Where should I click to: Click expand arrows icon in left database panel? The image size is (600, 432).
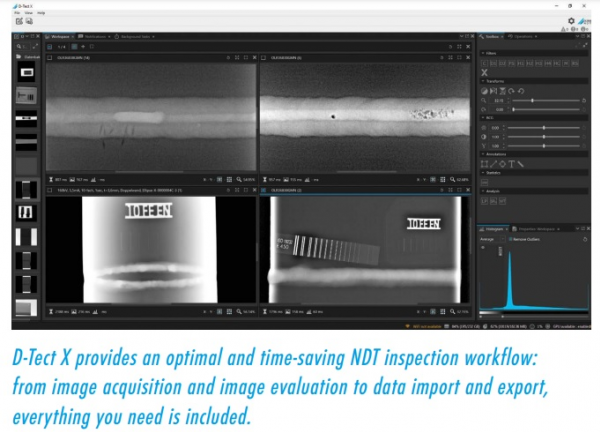35,46
